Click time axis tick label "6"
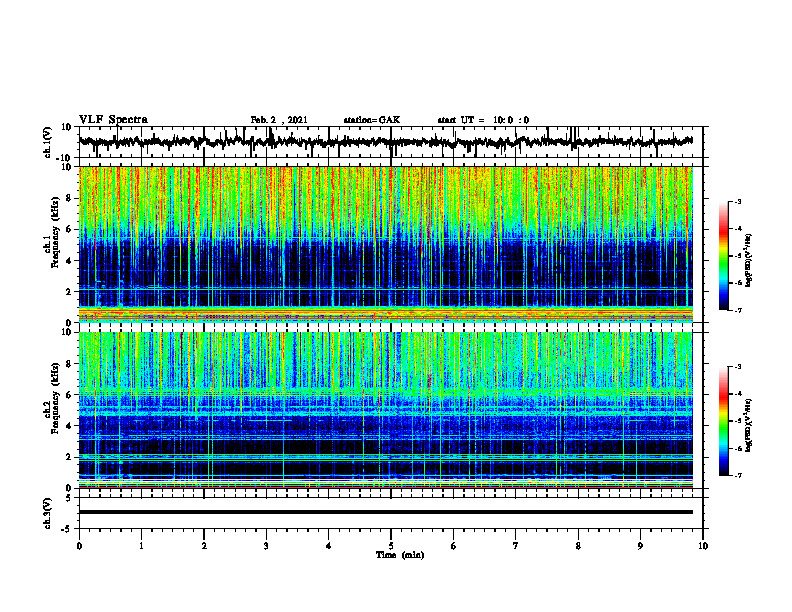Screen dimensions: 792x612 pyautogui.click(x=454, y=546)
